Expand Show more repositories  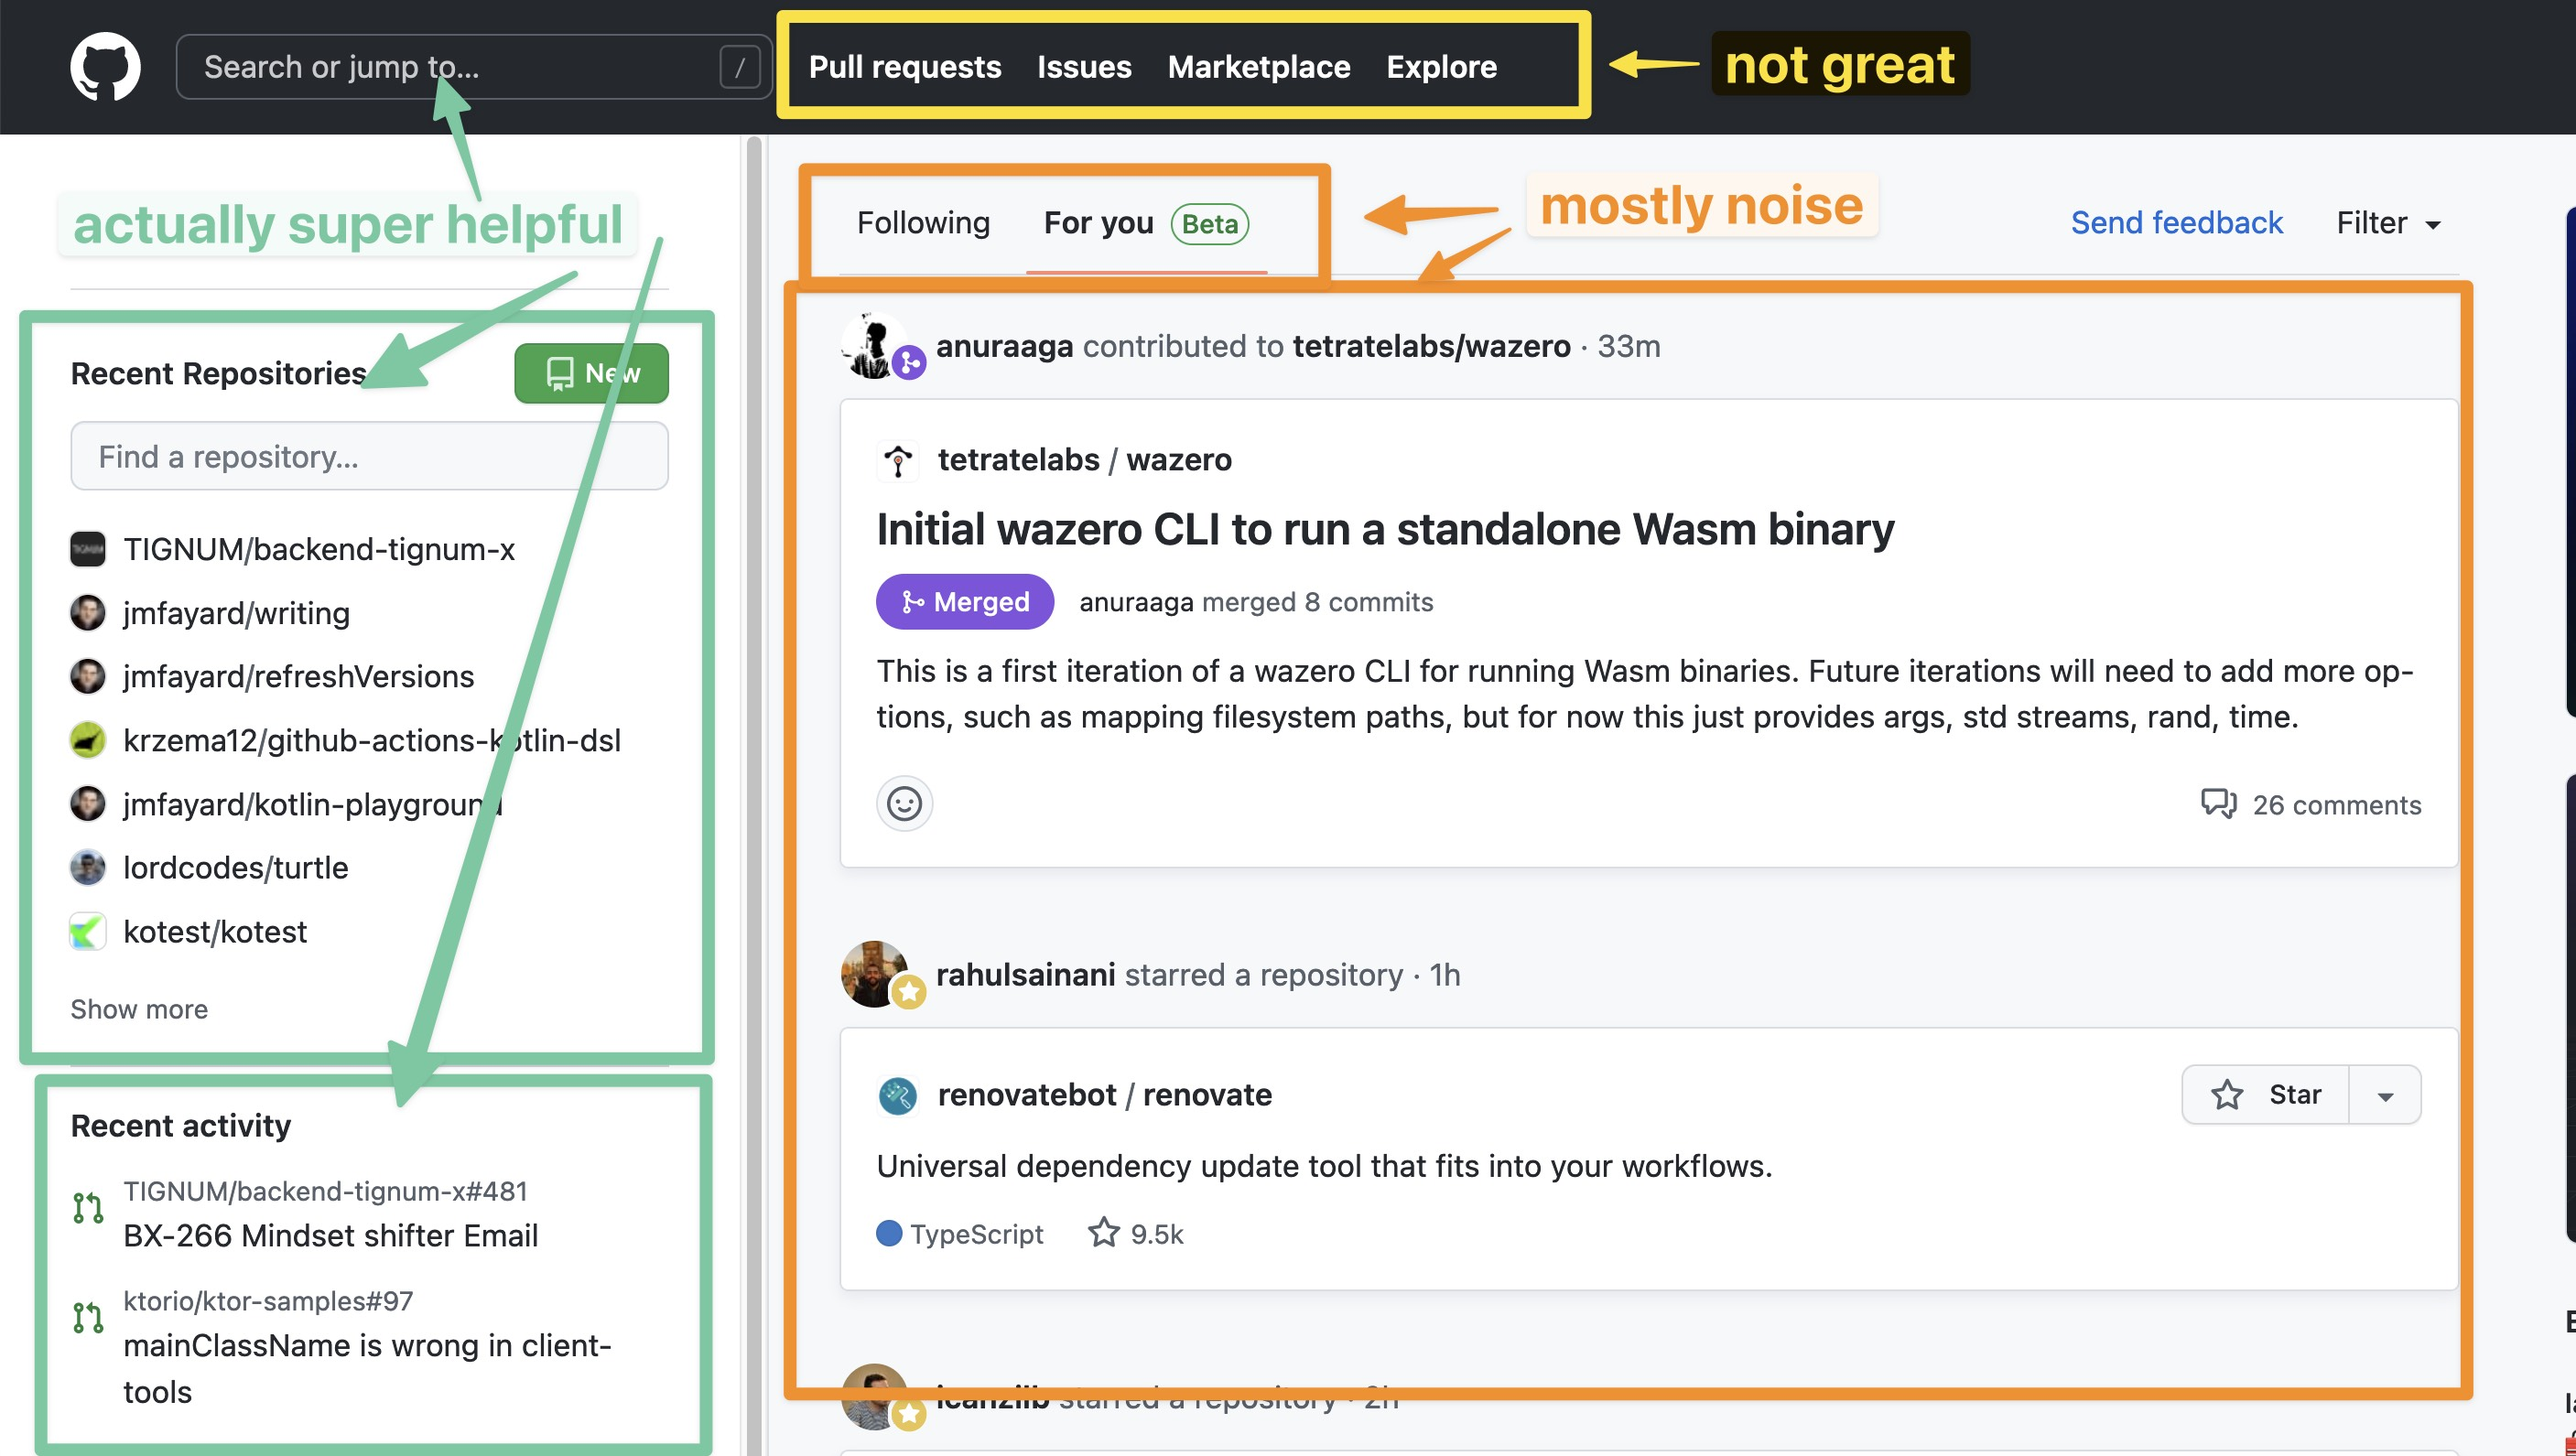point(139,1009)
